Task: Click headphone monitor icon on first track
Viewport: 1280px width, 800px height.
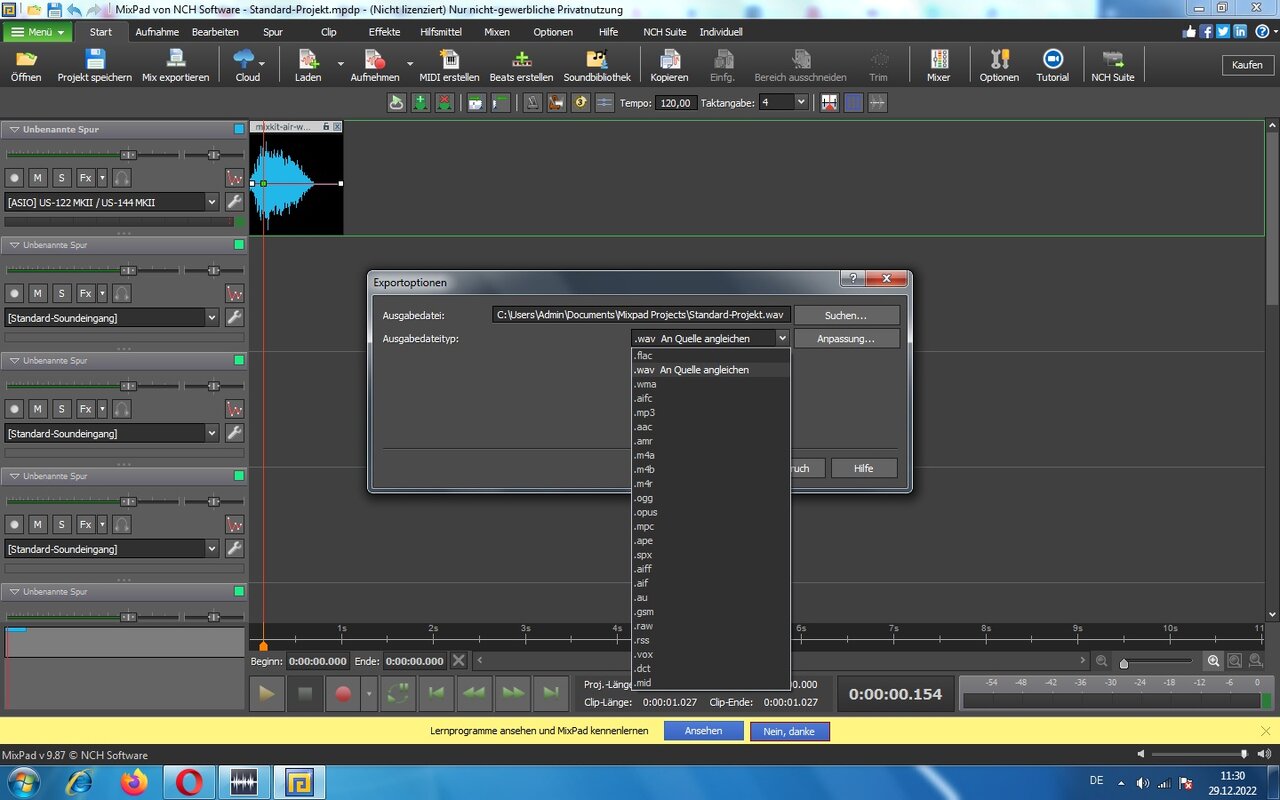Action: (x=122, y=178)
